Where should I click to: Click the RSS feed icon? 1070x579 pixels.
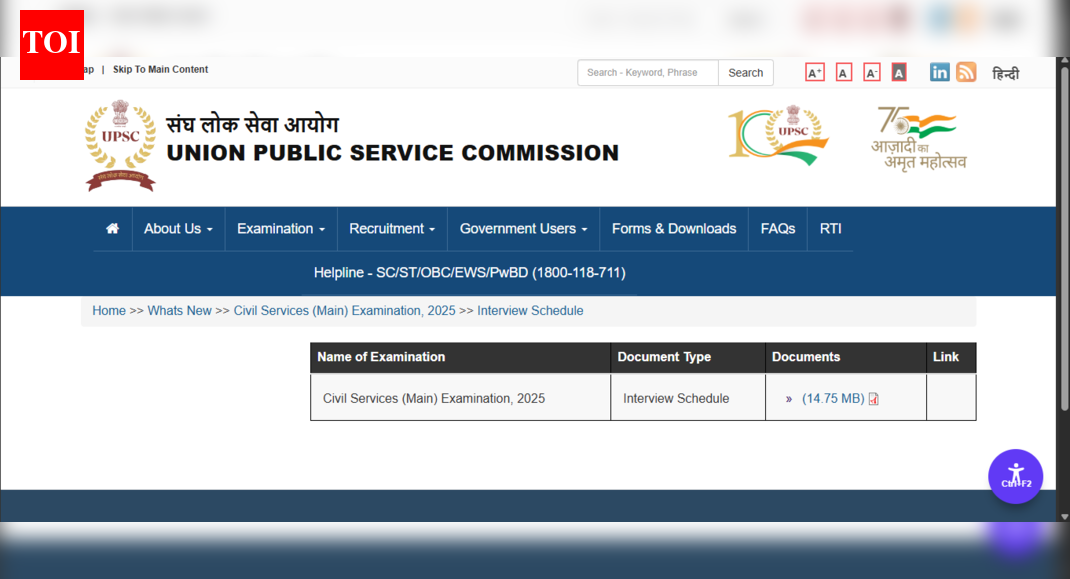click(x=966, y=72)
